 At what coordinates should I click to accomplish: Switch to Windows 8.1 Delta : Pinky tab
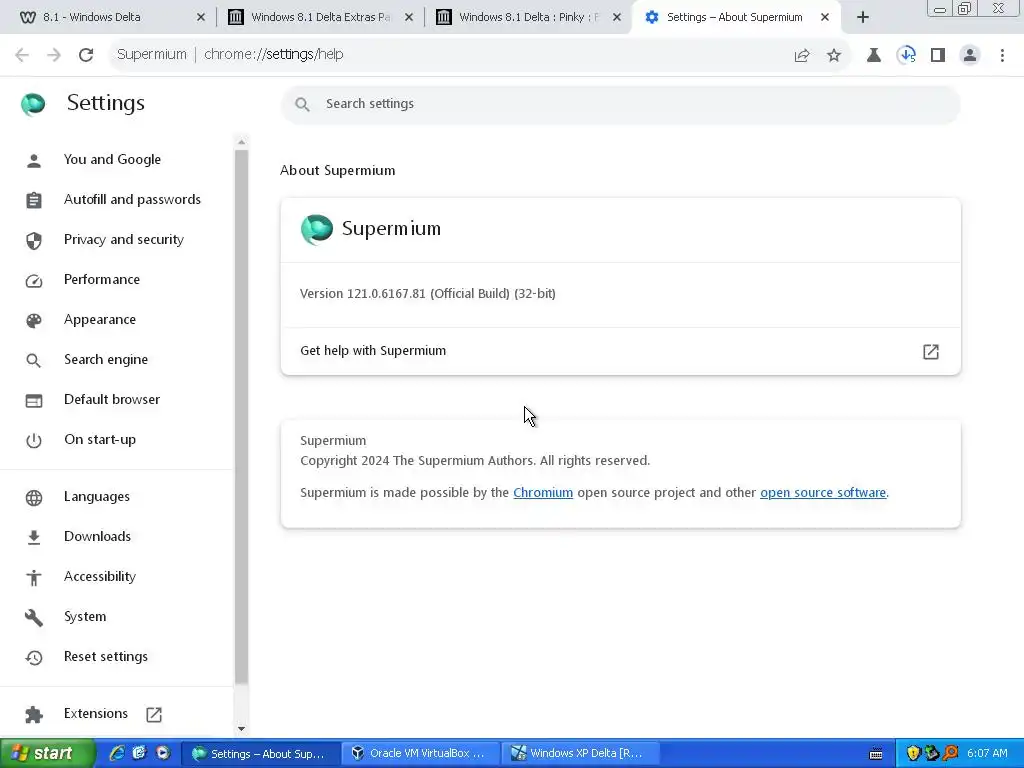pyautogui.click(x=528, y=18)
